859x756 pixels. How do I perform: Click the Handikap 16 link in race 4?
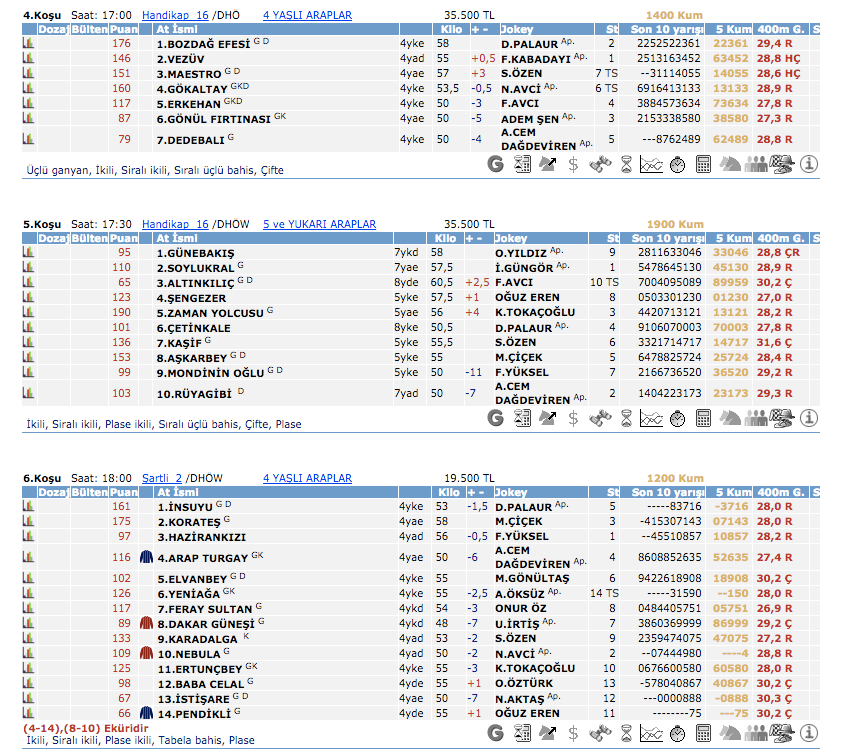tap(175, 16)
